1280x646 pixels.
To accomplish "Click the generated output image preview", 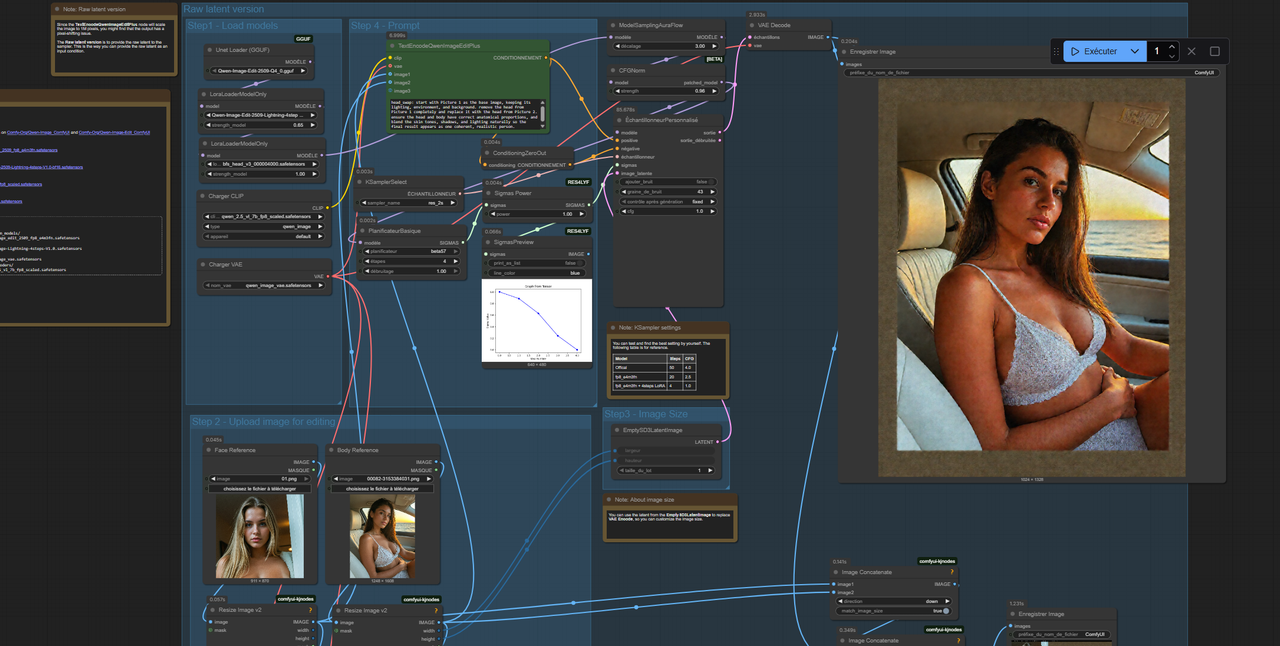I will 1031,278.
